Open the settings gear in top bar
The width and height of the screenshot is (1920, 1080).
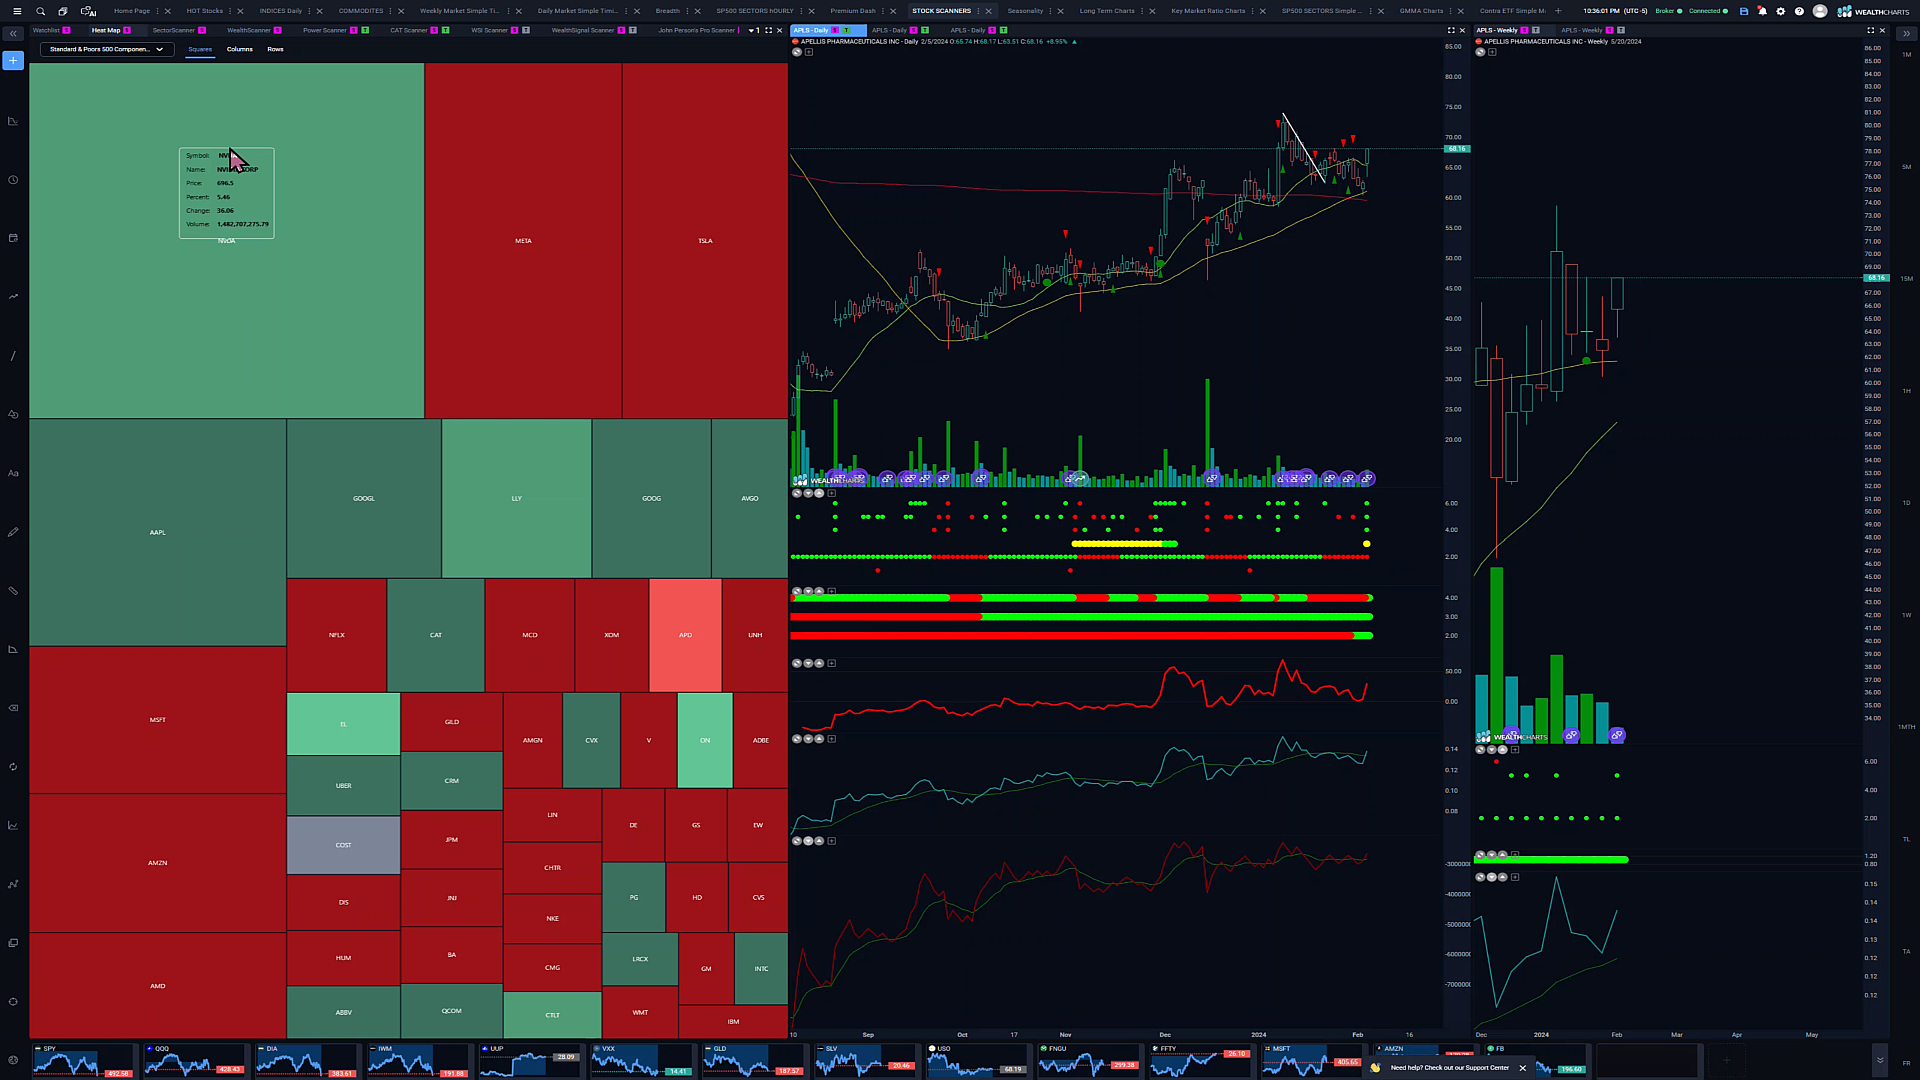tap(1780, 11)
